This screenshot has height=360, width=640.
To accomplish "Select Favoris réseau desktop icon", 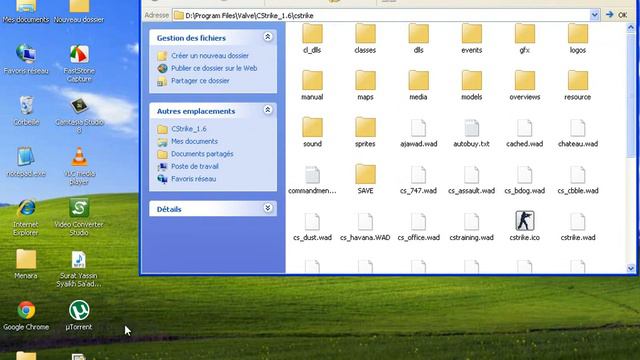I will (x=26, y=59).
